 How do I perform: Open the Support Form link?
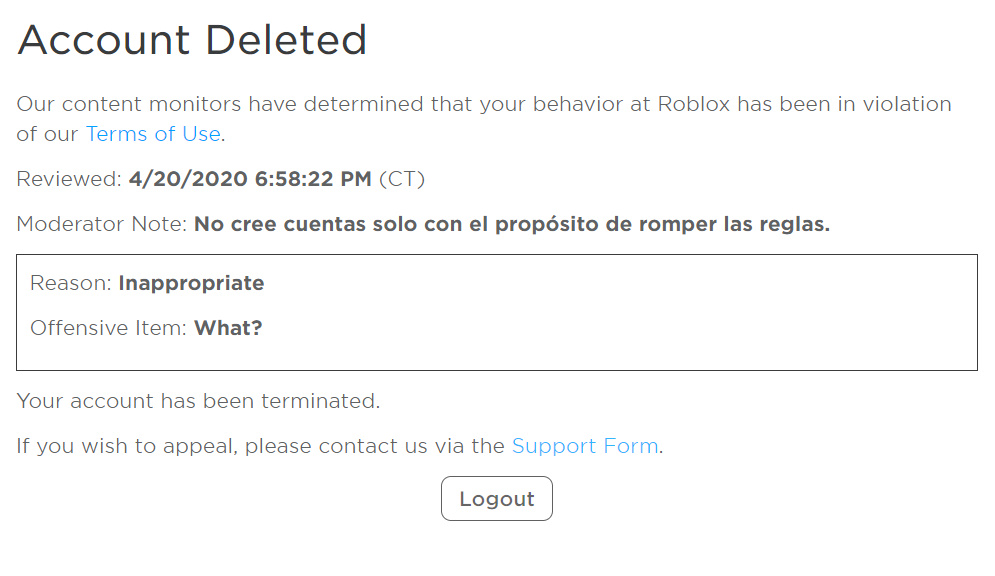click(x=585, y=446)
